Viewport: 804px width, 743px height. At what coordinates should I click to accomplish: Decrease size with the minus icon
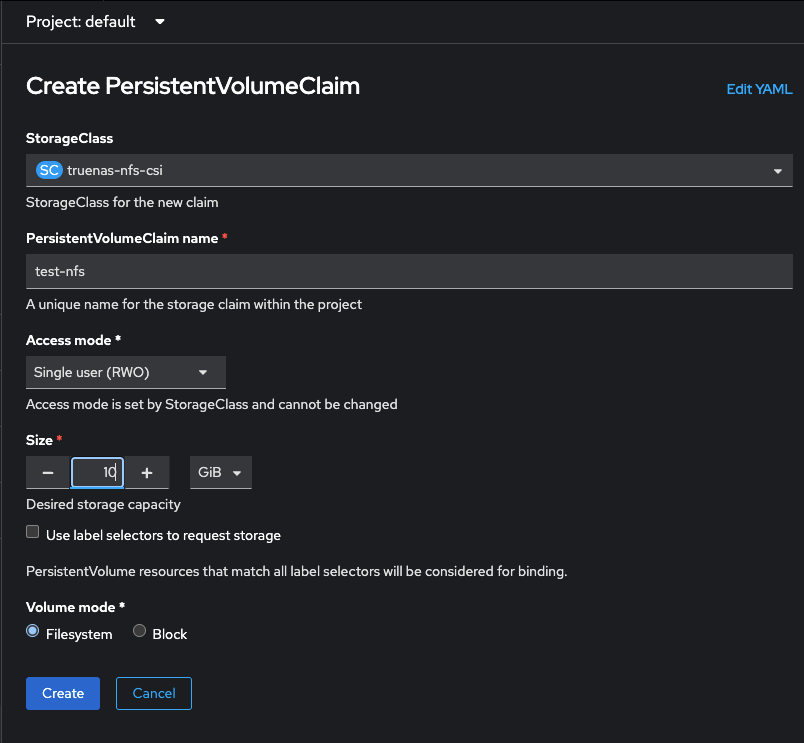[x=48, y=472]
